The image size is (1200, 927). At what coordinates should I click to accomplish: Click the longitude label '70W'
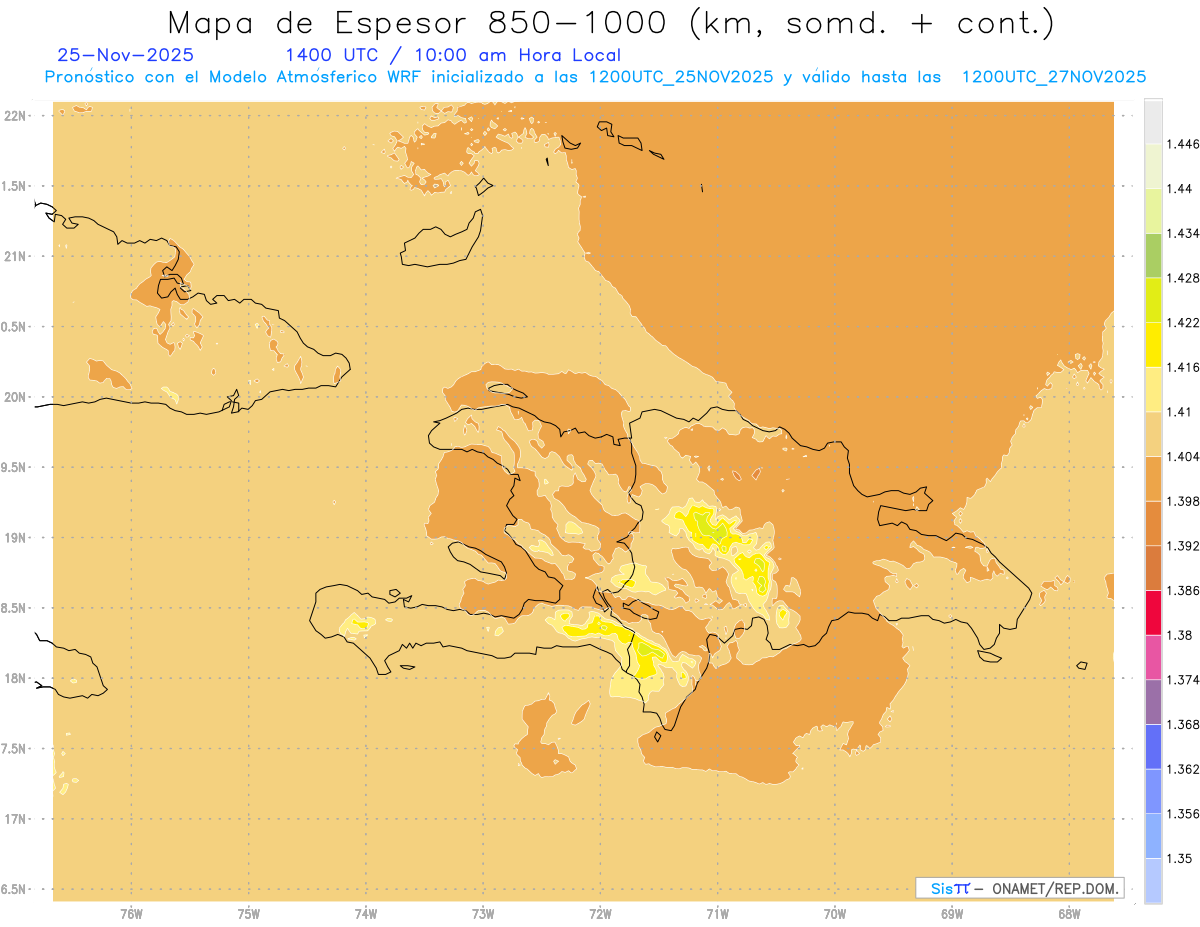[835, 913]
